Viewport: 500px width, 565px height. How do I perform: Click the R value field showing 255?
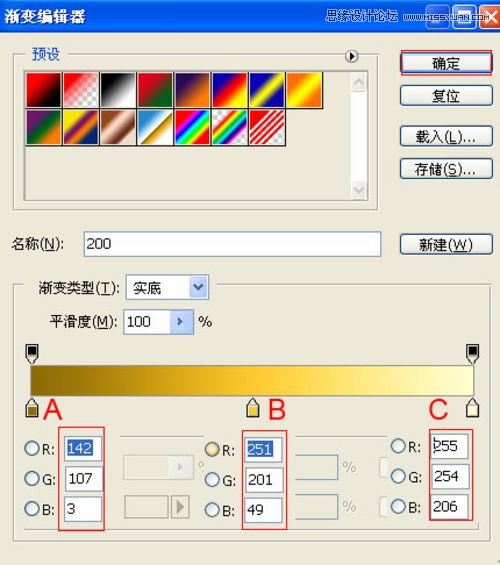450,446
